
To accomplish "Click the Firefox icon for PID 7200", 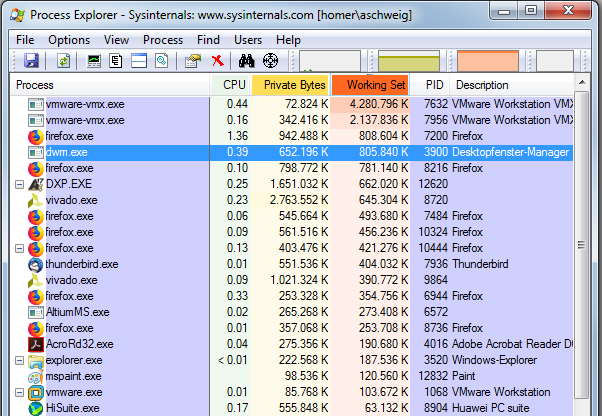I will [35, 136].
